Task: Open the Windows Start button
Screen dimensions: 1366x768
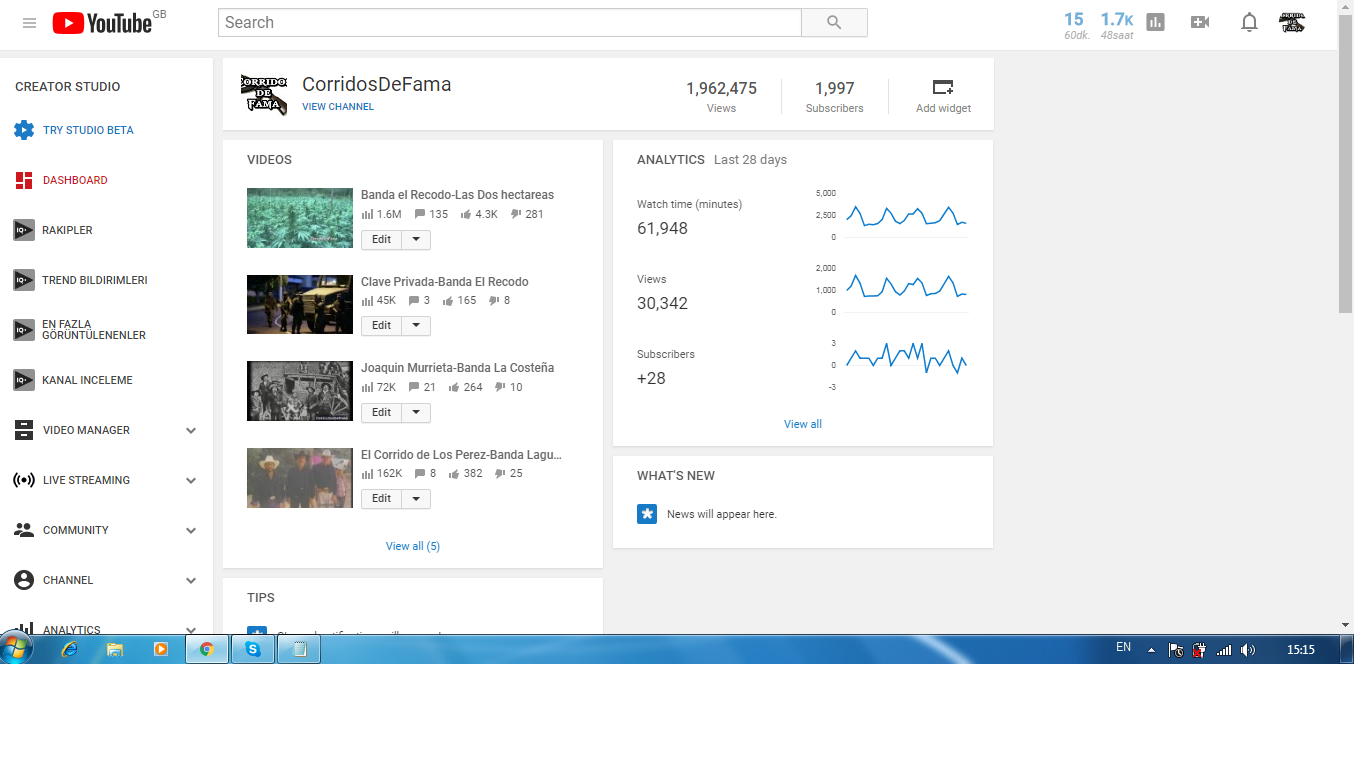Action: 17,648
